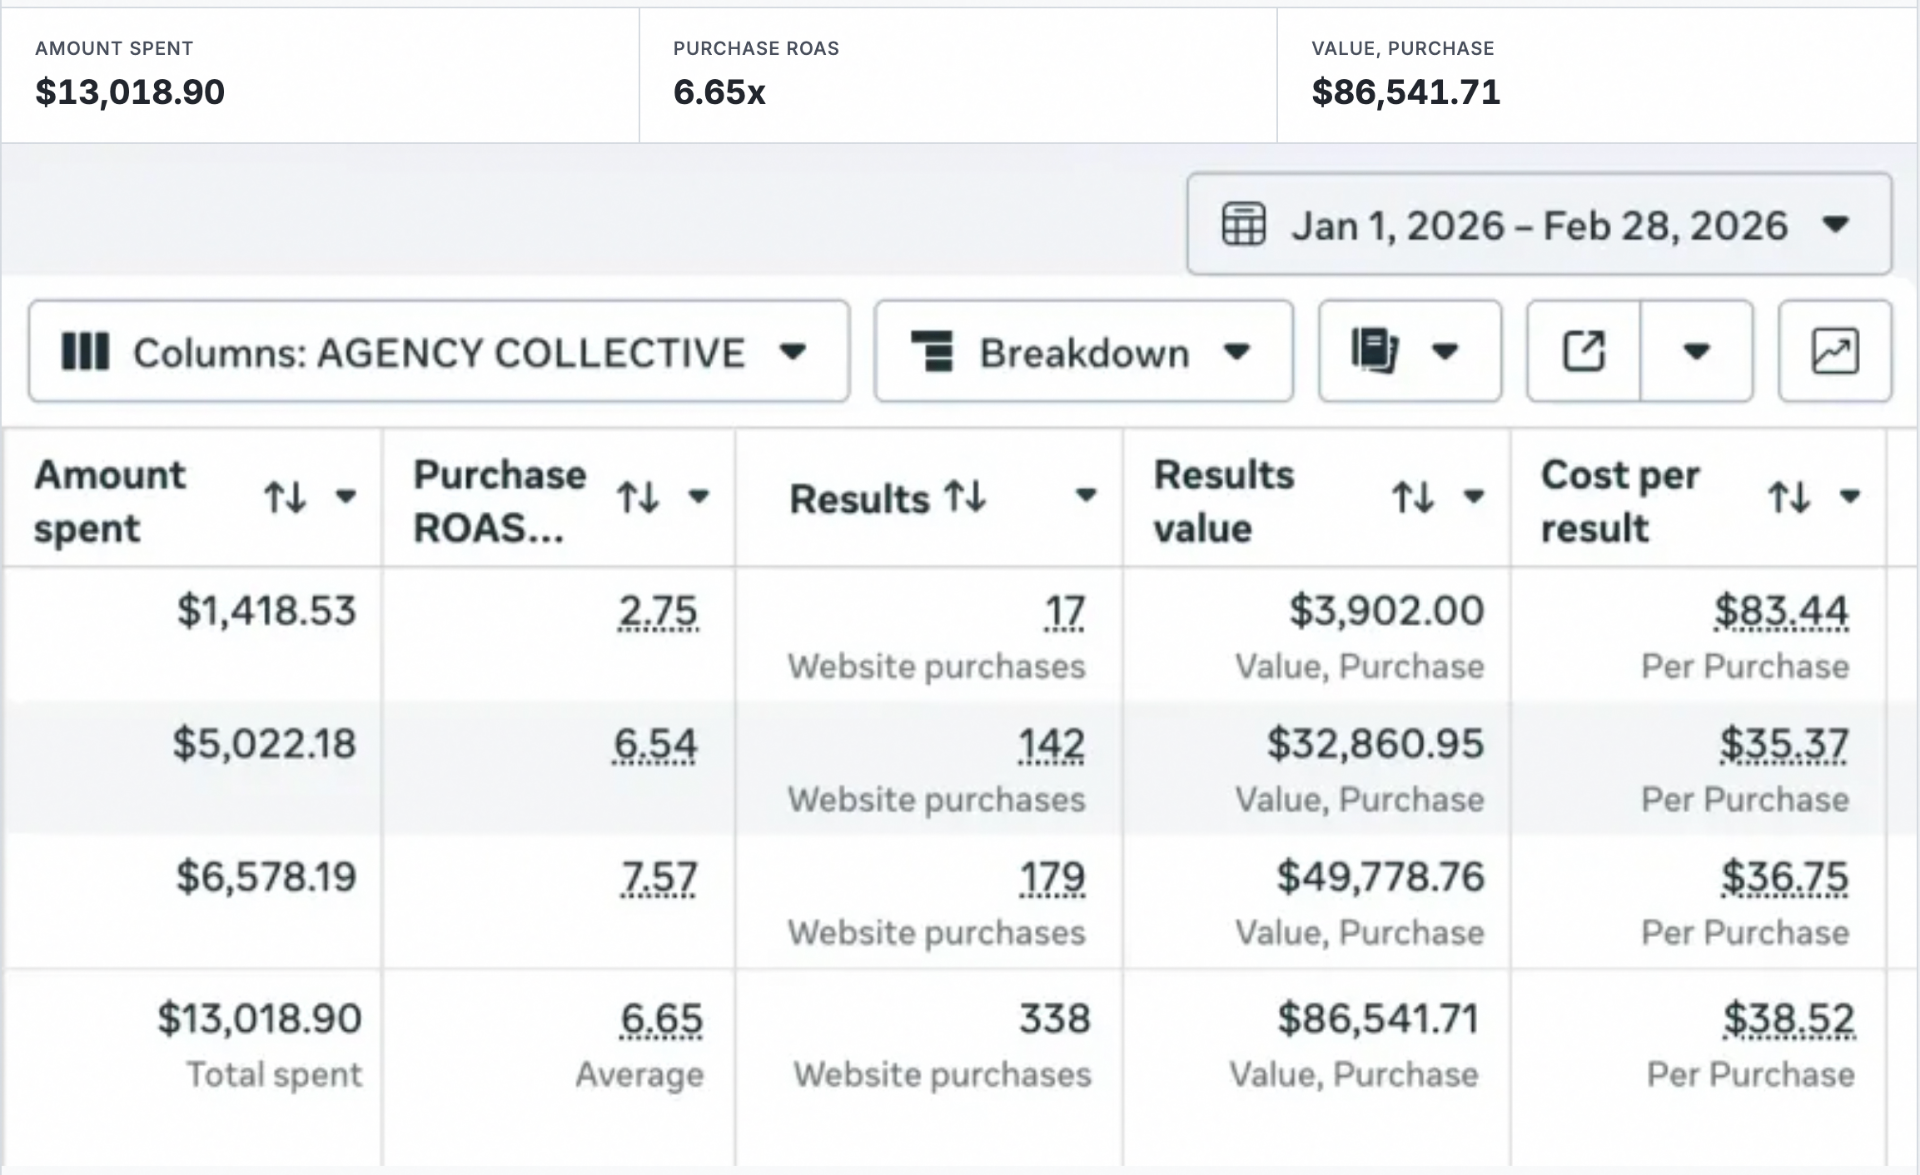Click the 7.57 ROAS value
Image resolution: width=1920 pixels, height=1175 pixels.
point(658,876)
